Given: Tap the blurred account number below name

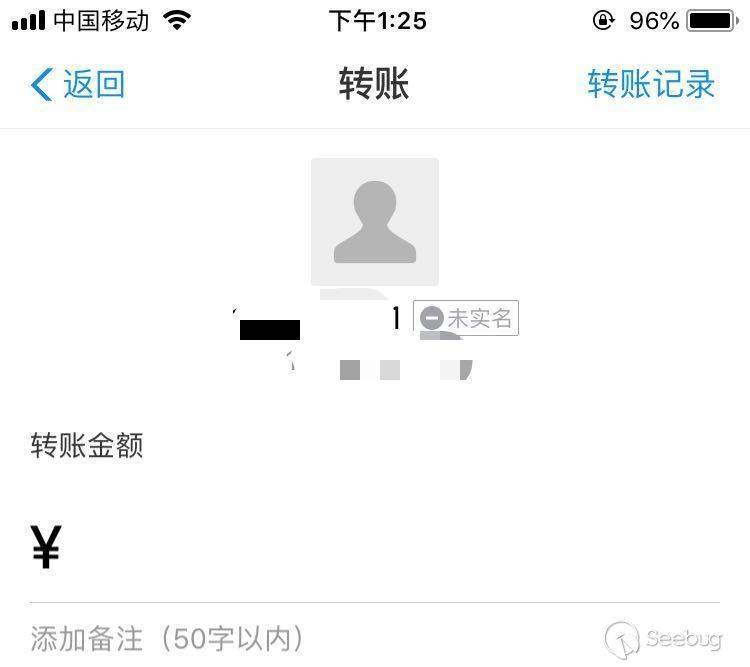Looking at the screenshot, I should tap(380, 369).
